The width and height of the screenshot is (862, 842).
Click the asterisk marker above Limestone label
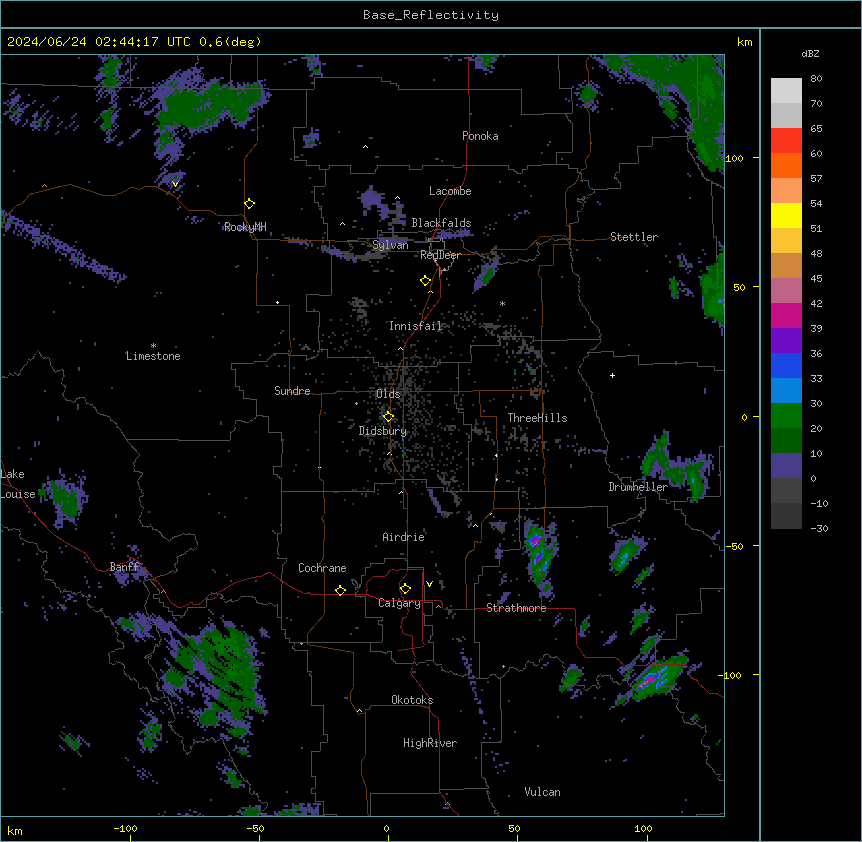click(153, 346)
